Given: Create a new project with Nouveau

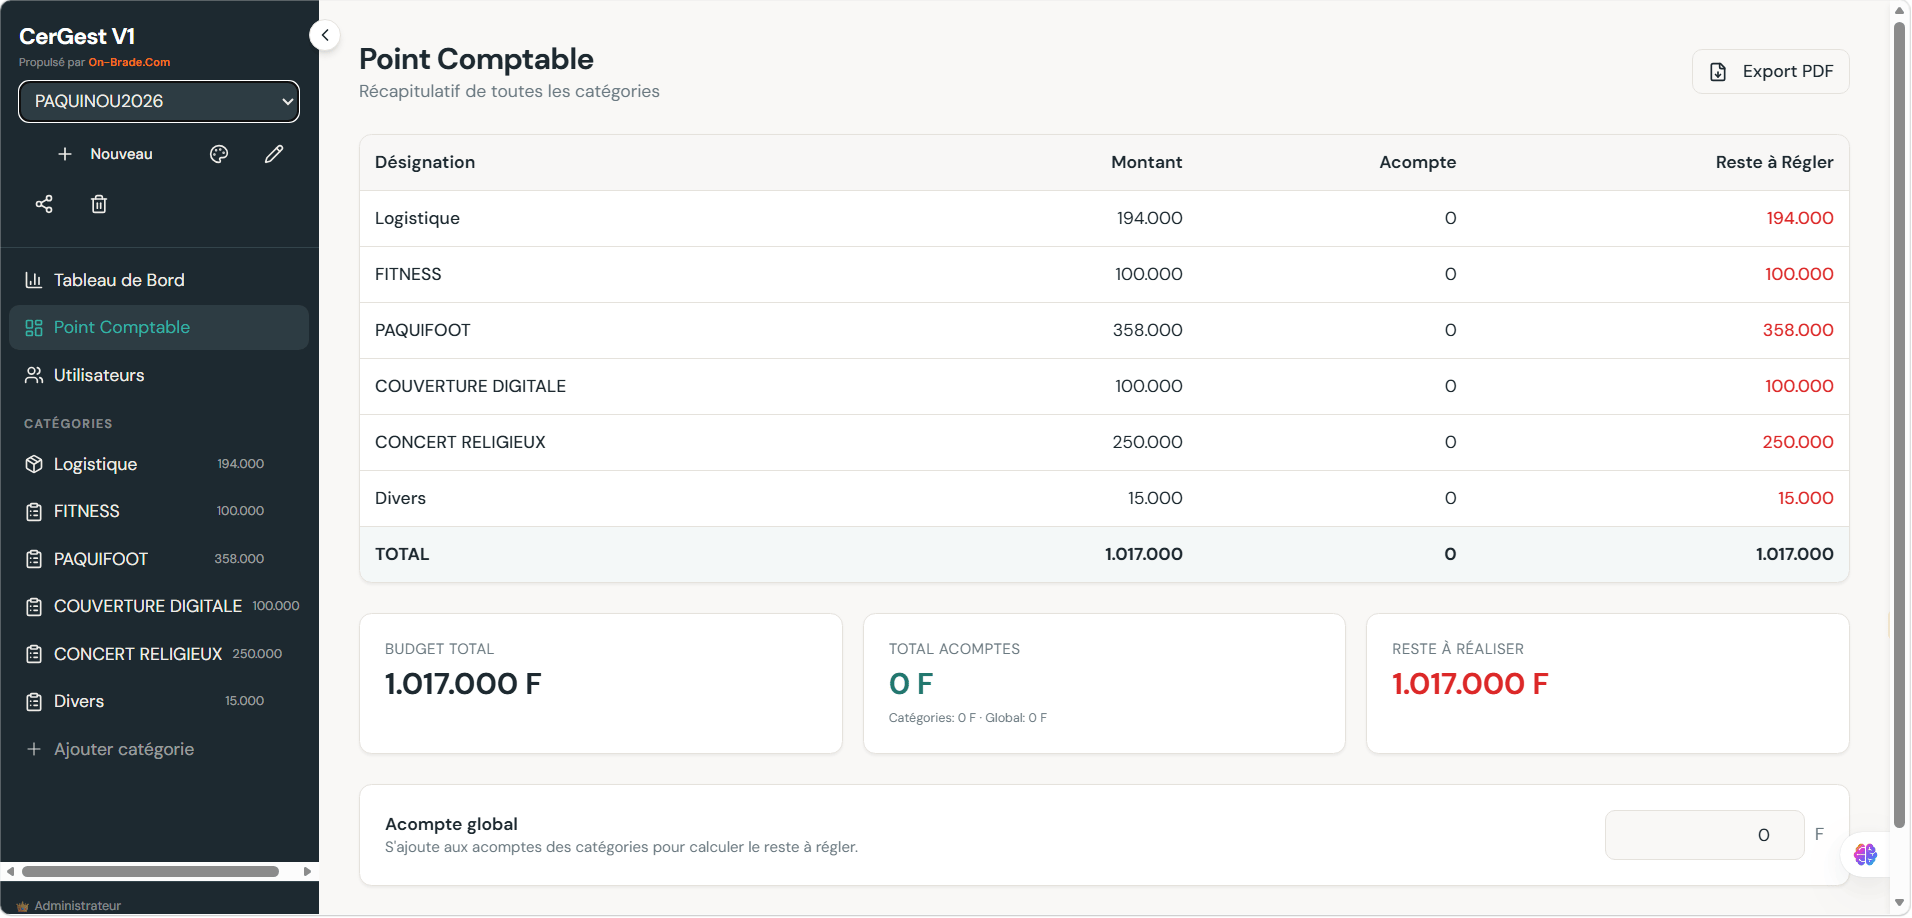Looking at the screenshot, I should tap(105, 154).
